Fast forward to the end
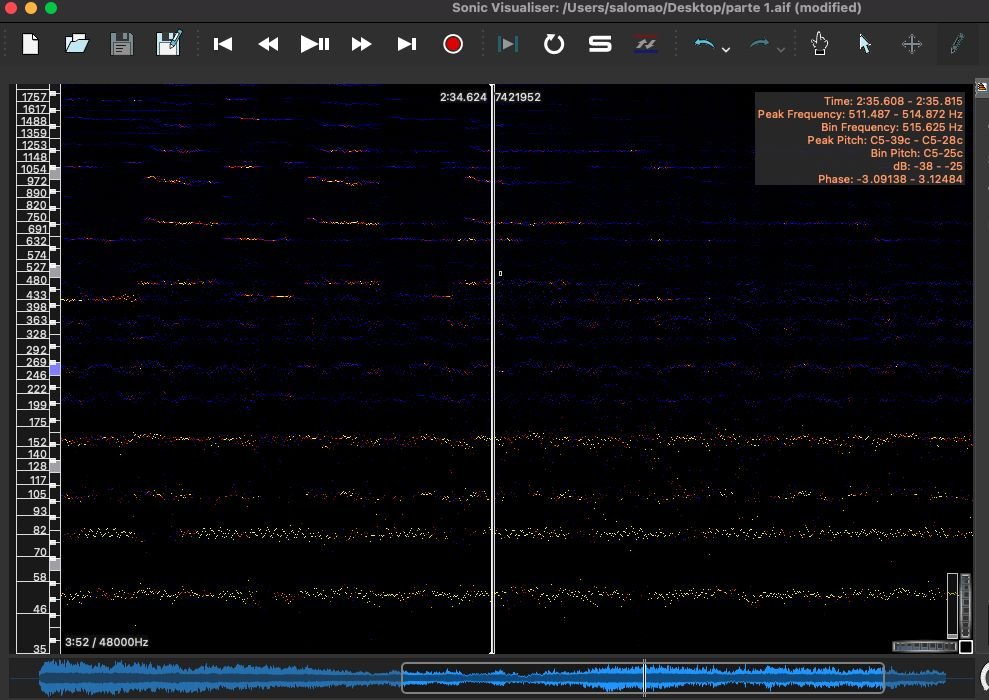The image size is (989, 700). [x=407, y=44]
